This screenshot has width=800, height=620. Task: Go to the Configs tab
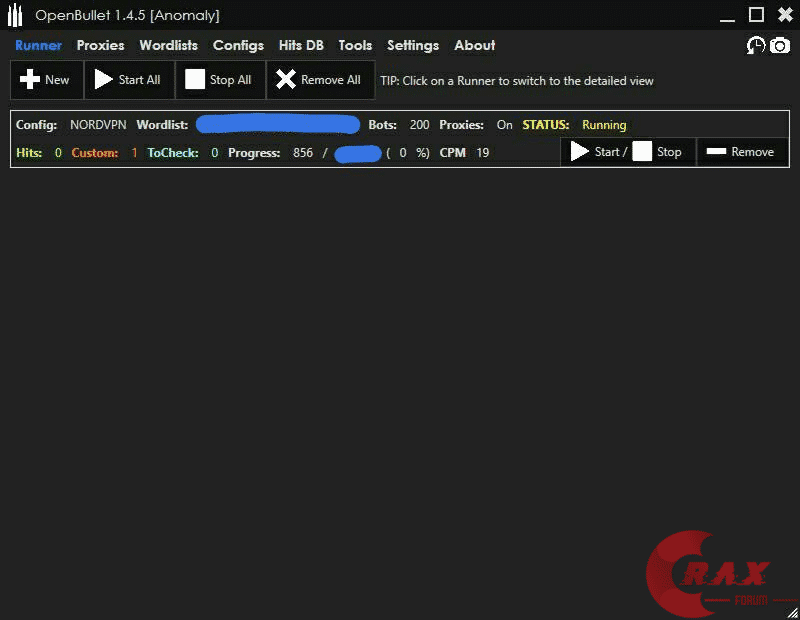(x=238, y=46)
